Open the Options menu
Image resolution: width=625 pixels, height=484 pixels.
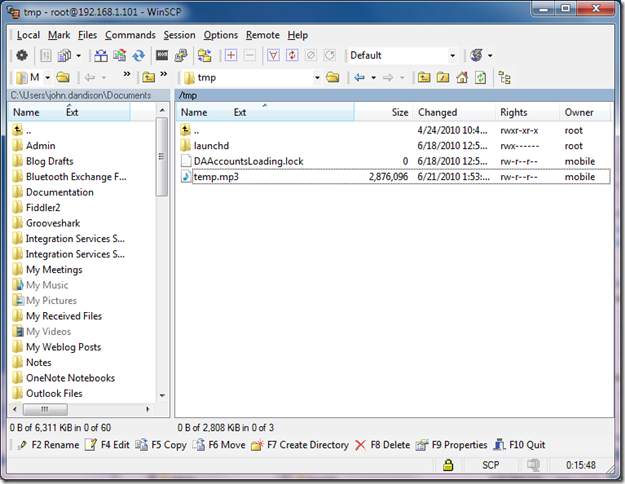point(220,35)
